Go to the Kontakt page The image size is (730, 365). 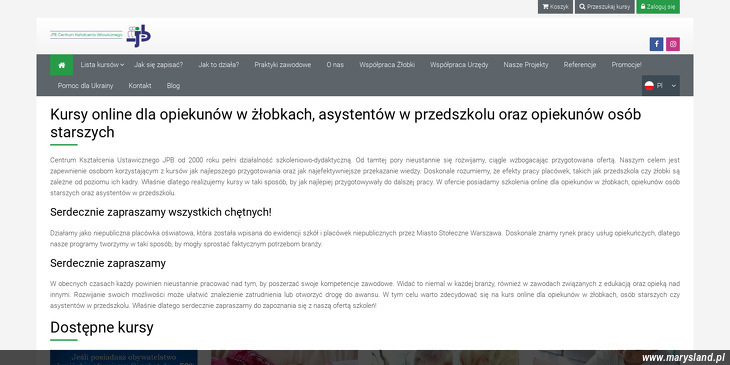click(140, 86)
